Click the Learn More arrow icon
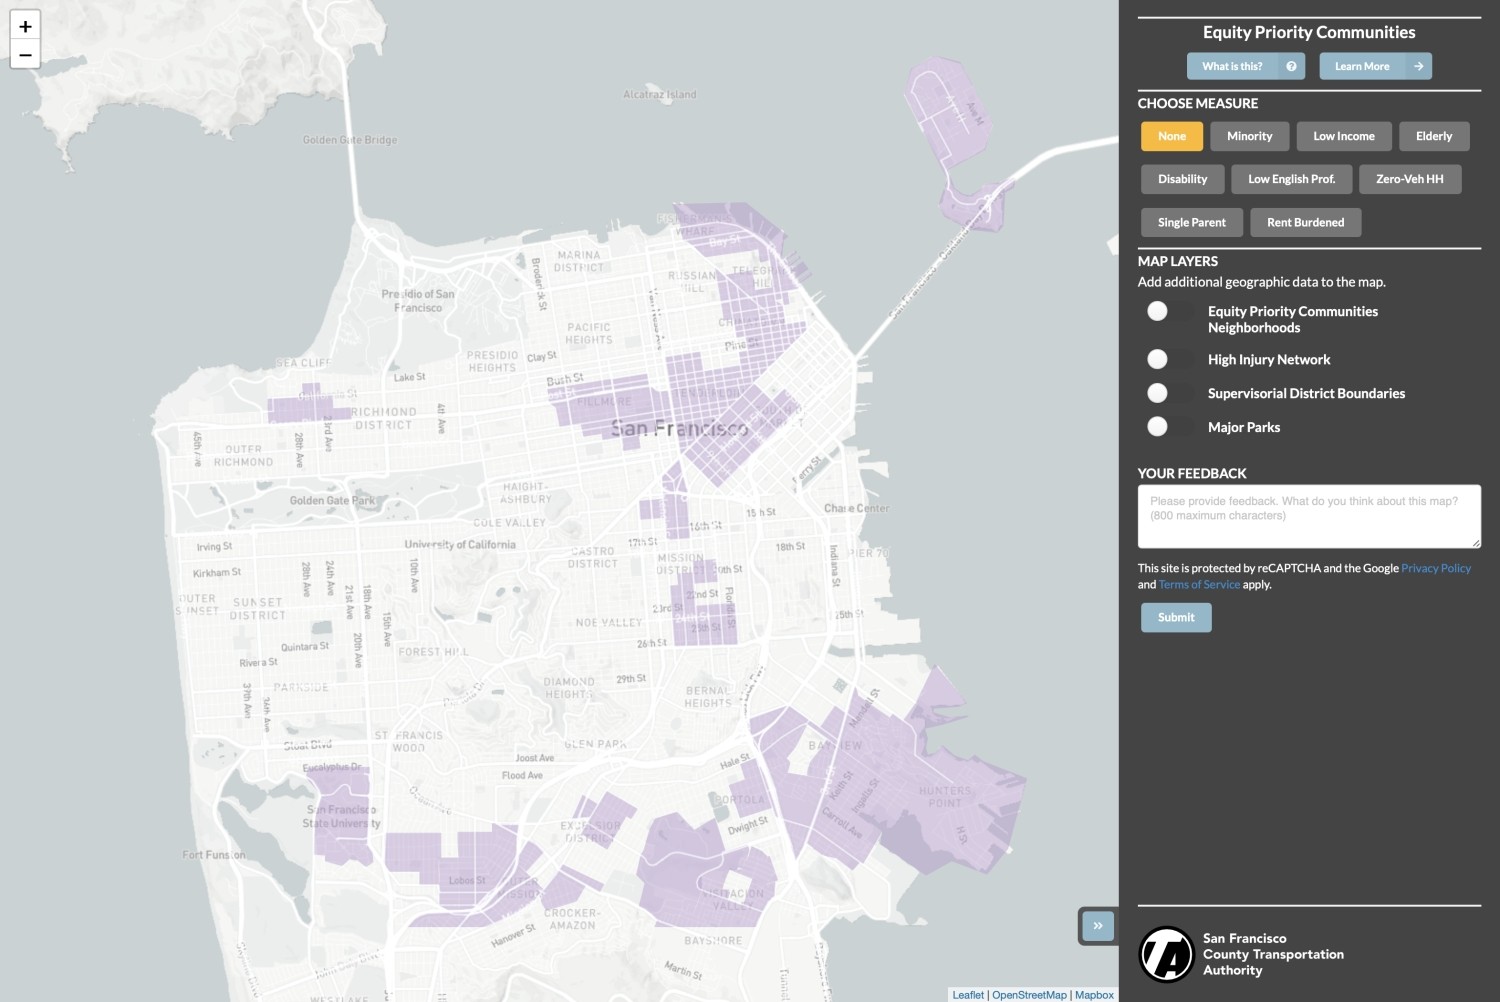Viewport: 1500px width, 1002px height. point(1418,66)
